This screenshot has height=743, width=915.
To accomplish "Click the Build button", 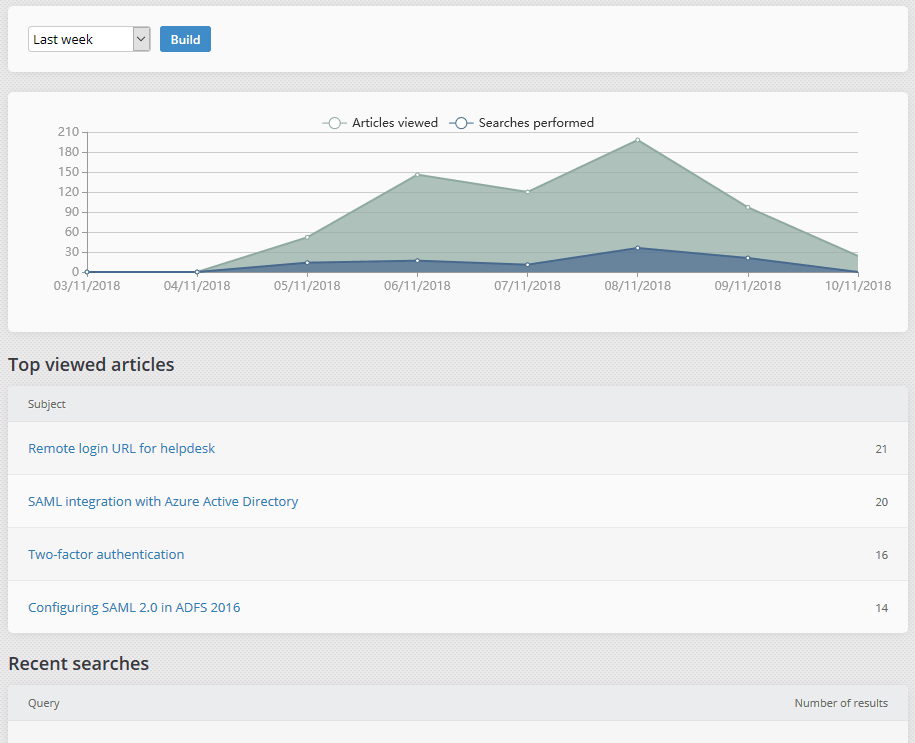I will coord(185,39).
